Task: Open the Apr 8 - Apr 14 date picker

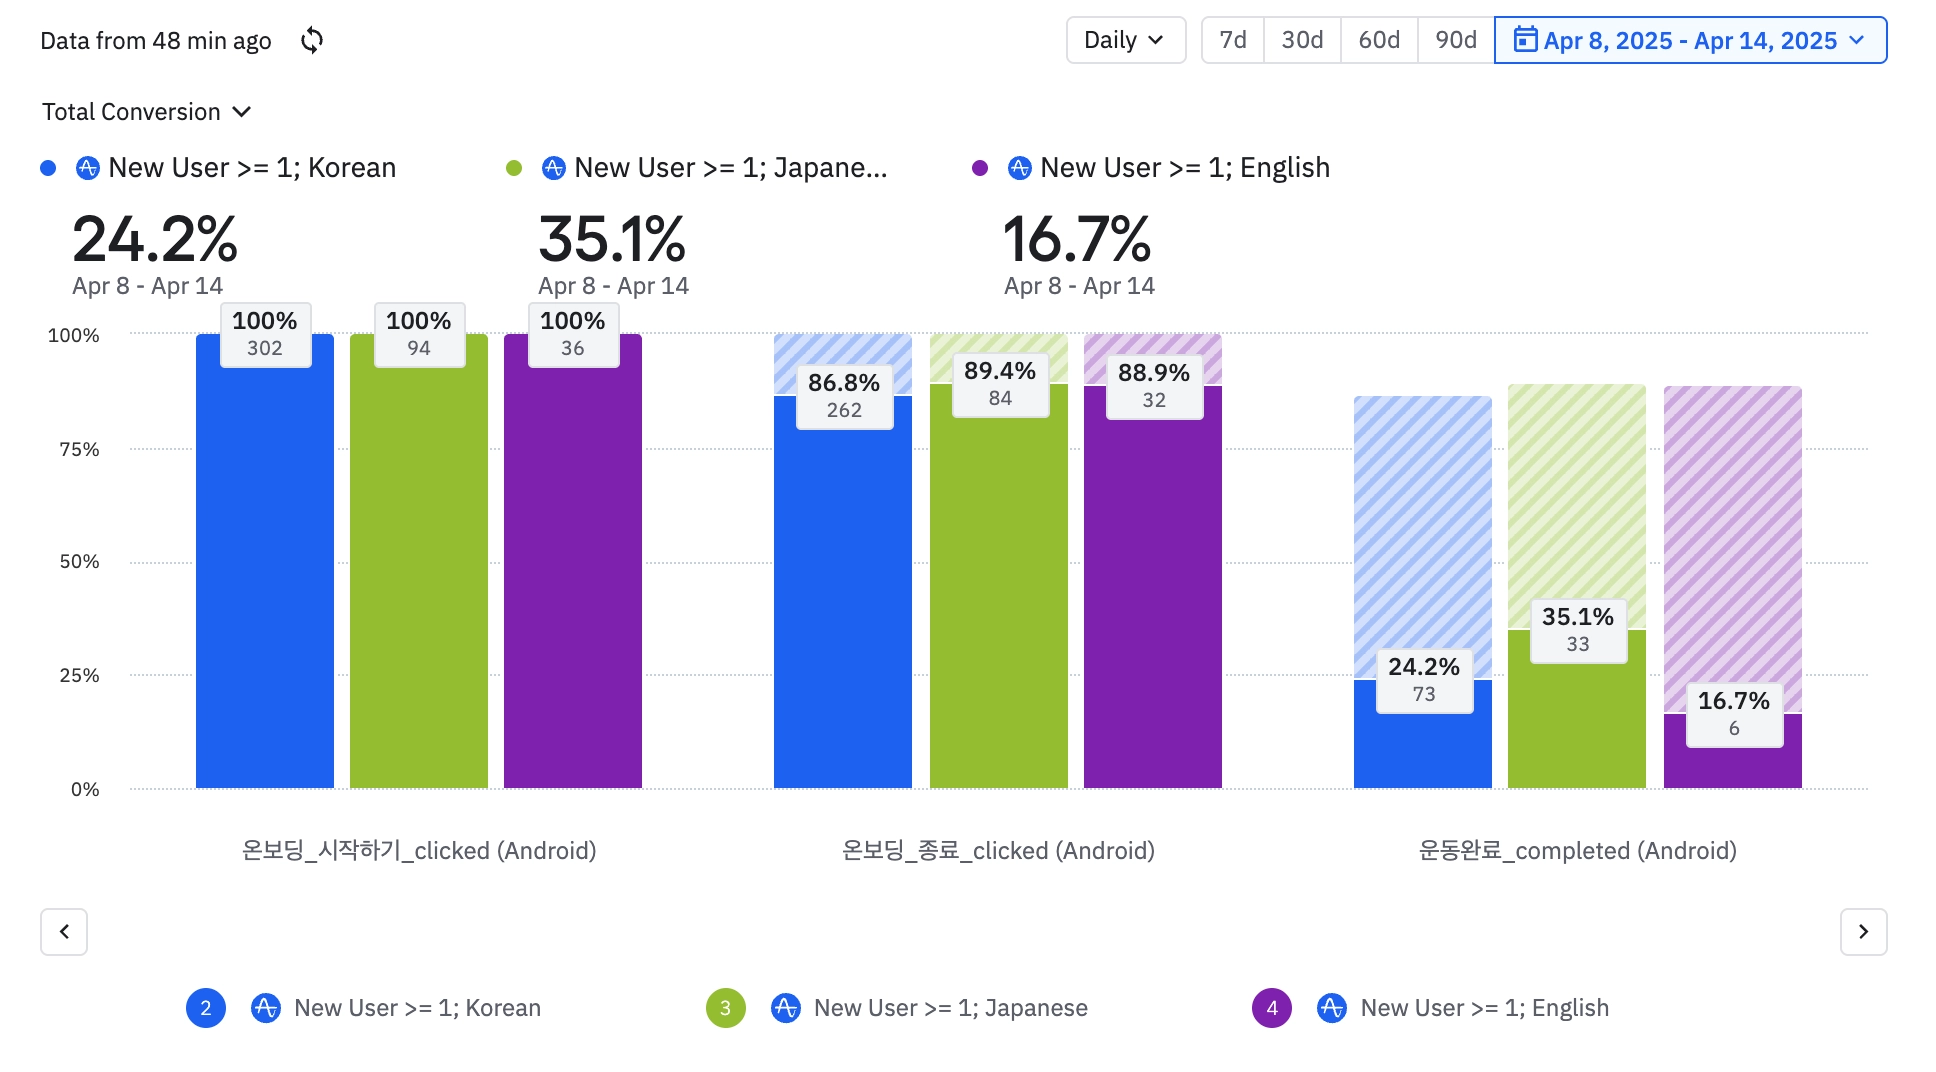Action: pos(1690,40)
